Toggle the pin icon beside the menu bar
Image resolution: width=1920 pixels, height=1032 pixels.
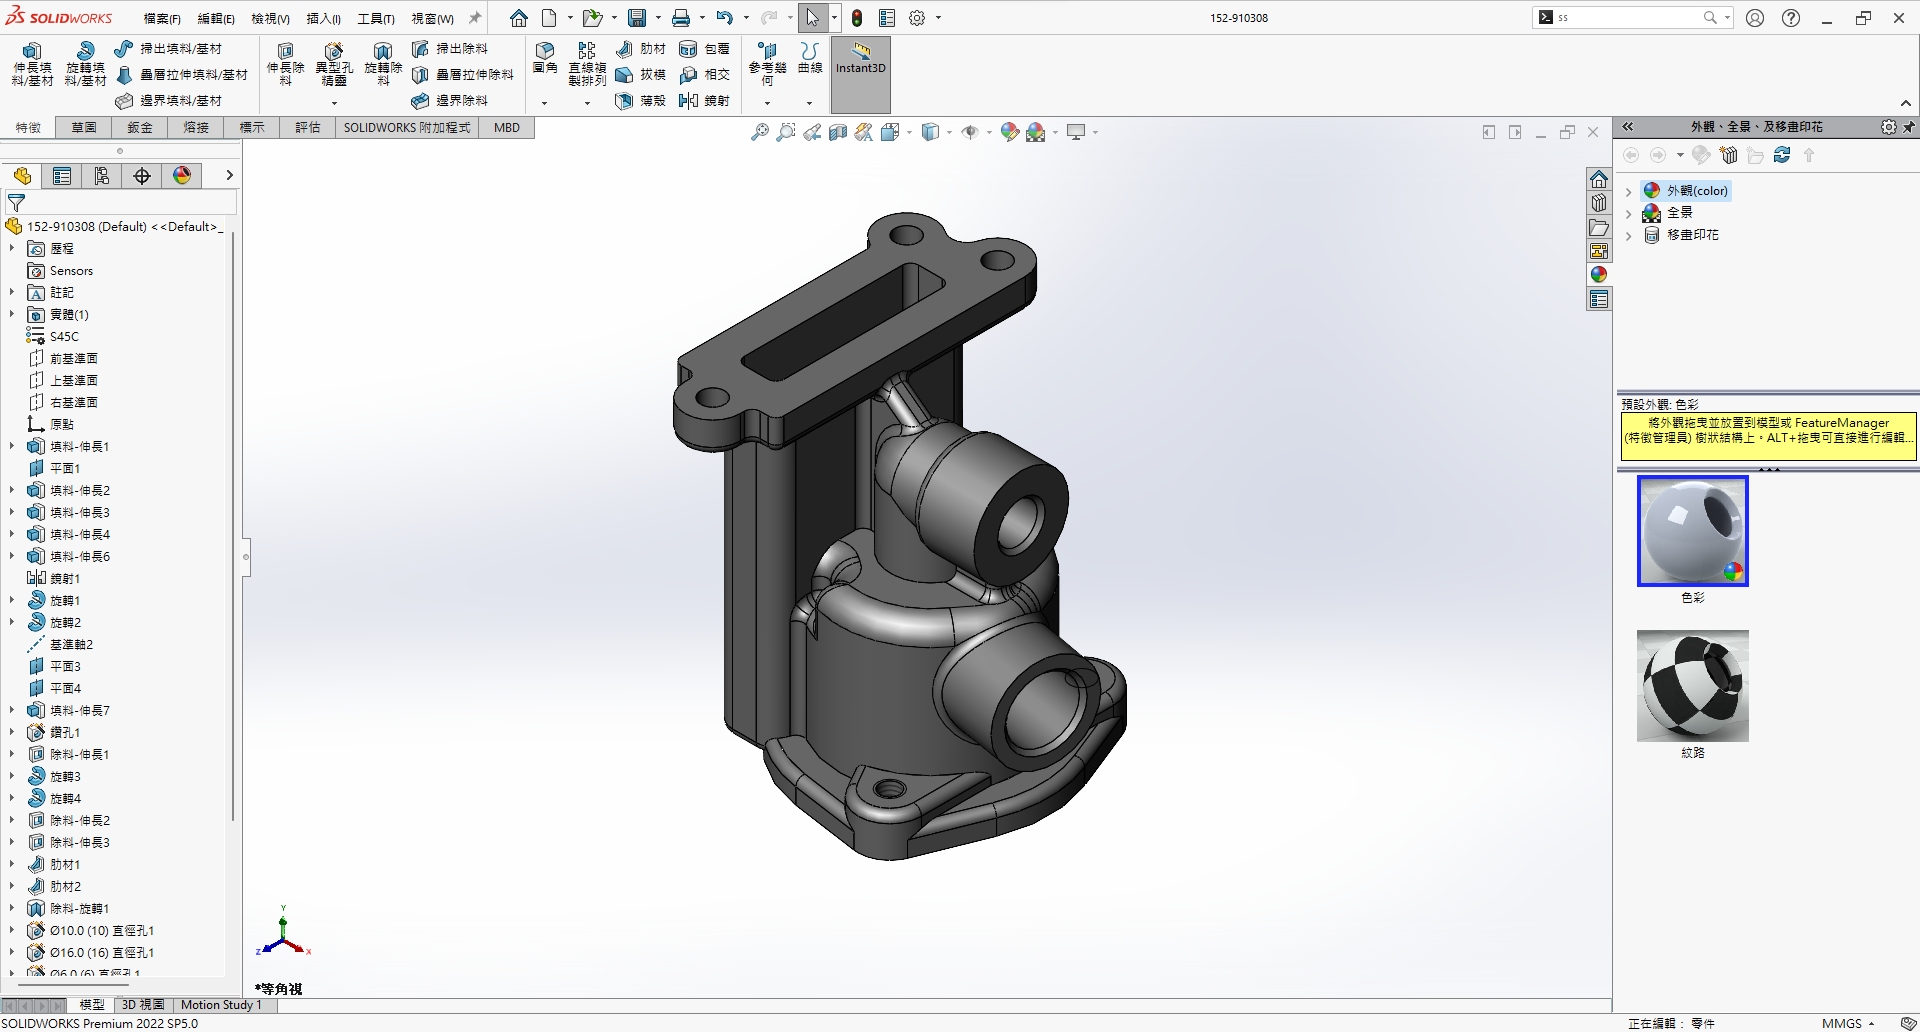pos(475,18)
